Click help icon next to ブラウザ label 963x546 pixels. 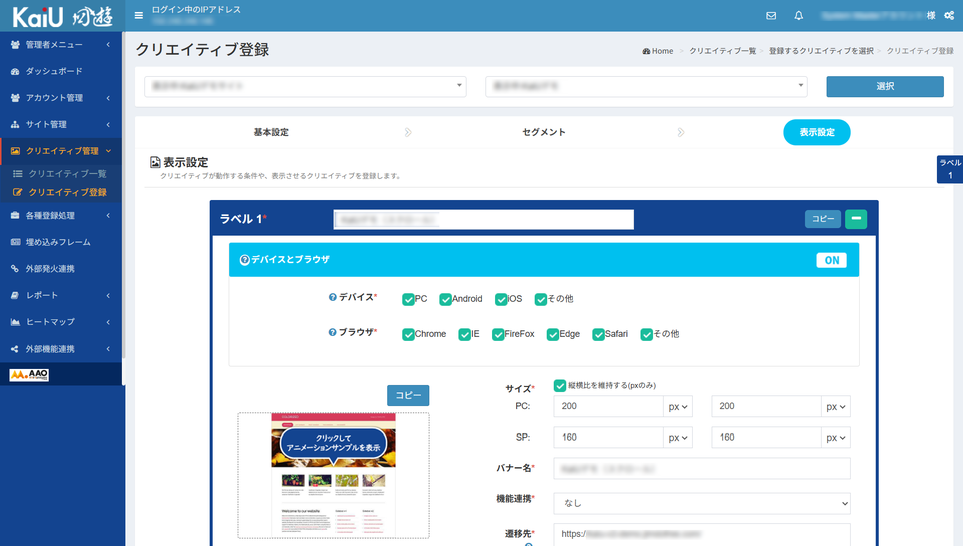point(332,332)
